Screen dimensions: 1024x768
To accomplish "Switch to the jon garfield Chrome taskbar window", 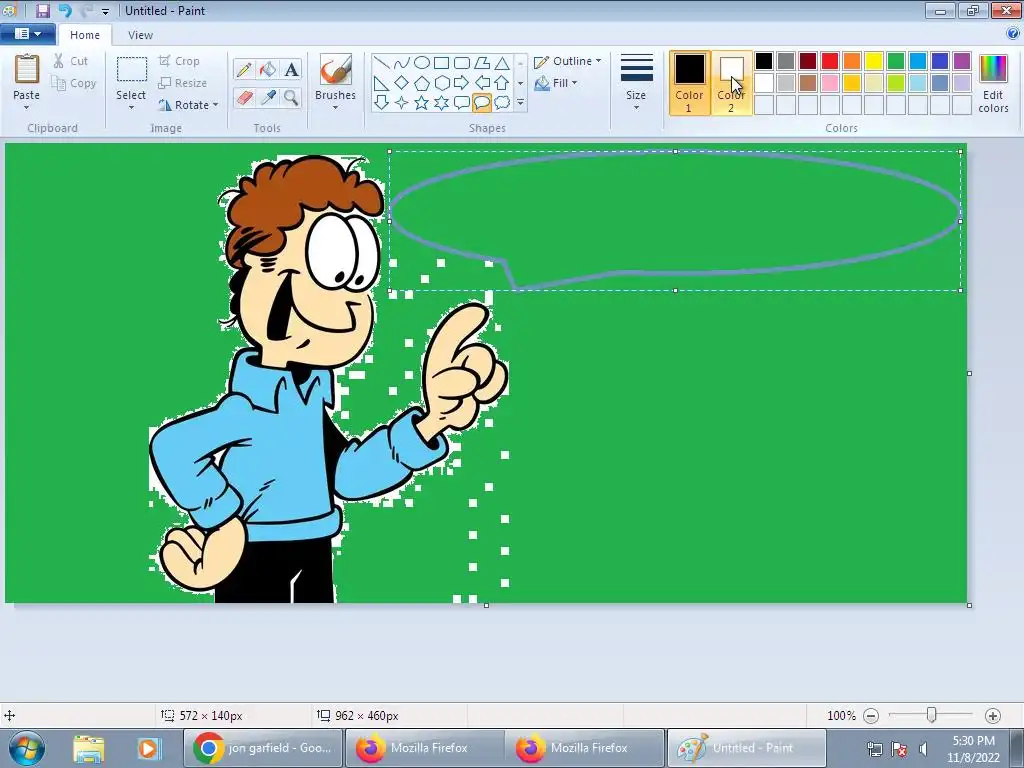I will 263,748.
